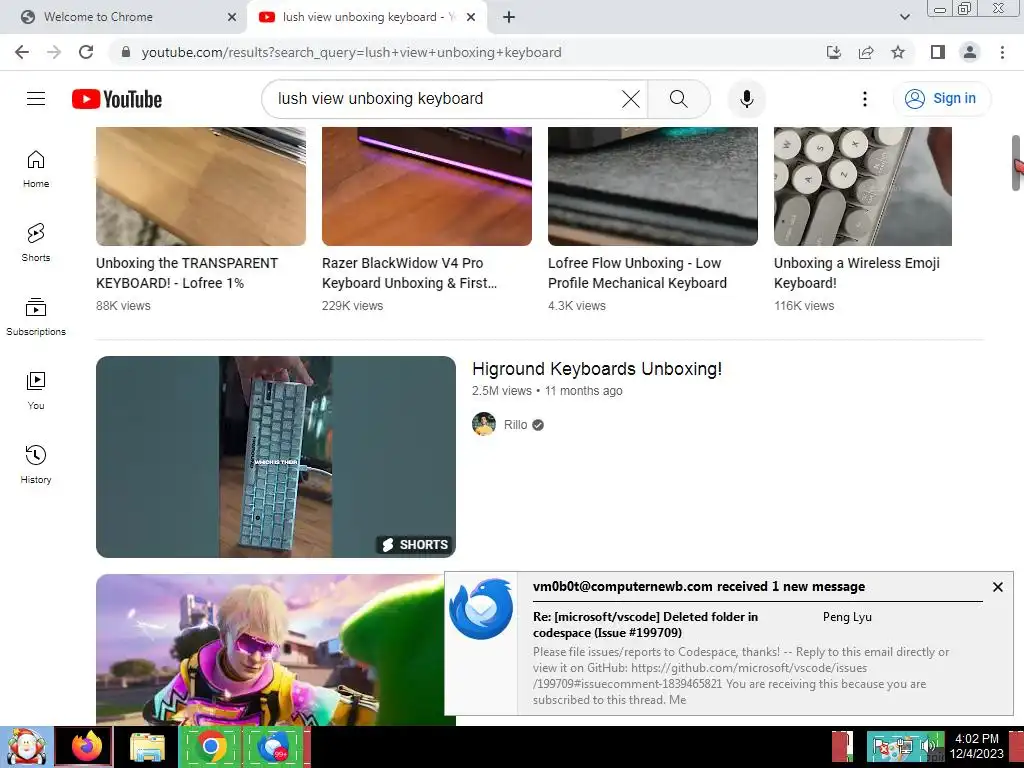Reload the page in Chrome
The image size is (1024, 768).
tap(86, 52)
